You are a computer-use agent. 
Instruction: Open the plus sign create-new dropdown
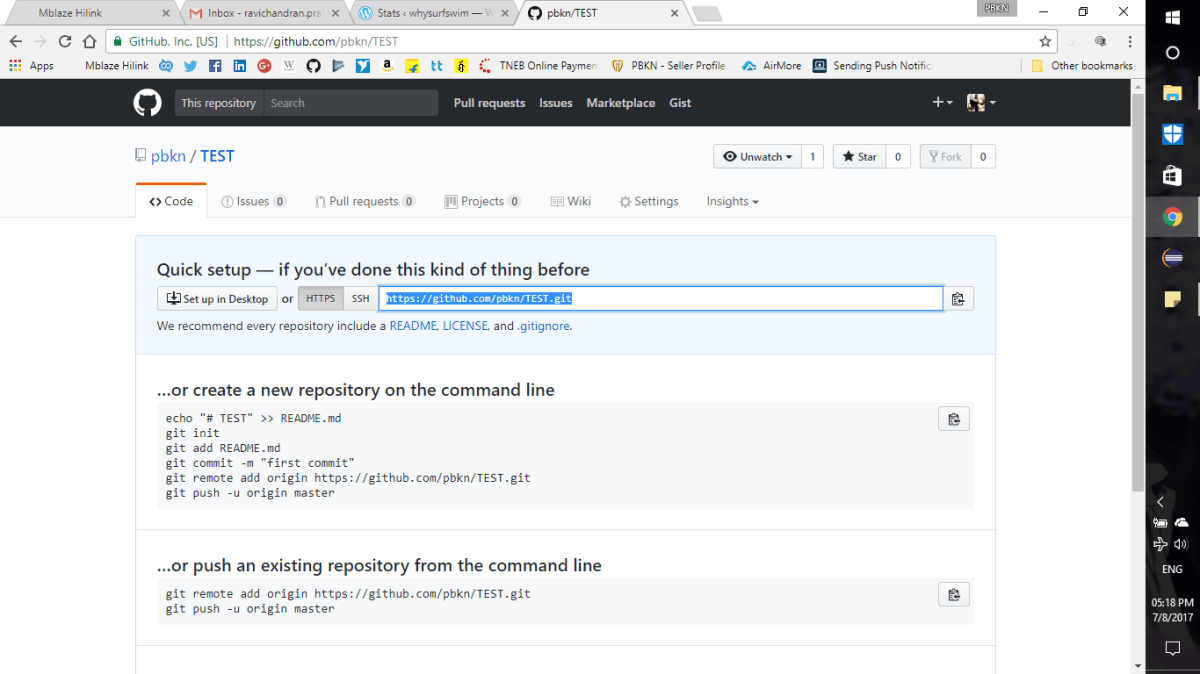pyautogui.click(x=940, y=102)
